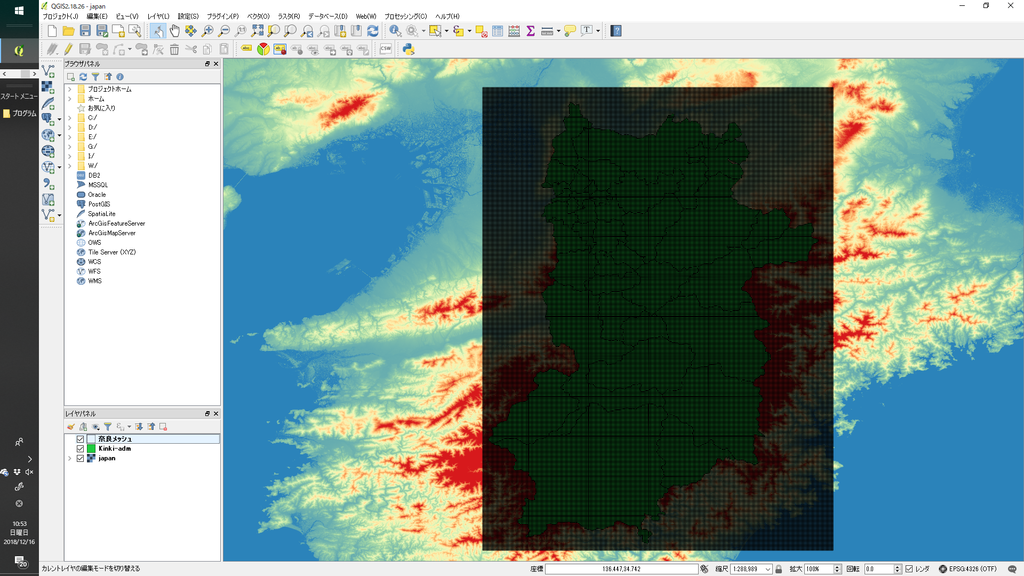The width and height of the screenshot is (1024, 576).
Task: Toggle the render (レンダ) checkbox in status bar
Action: 909,569
